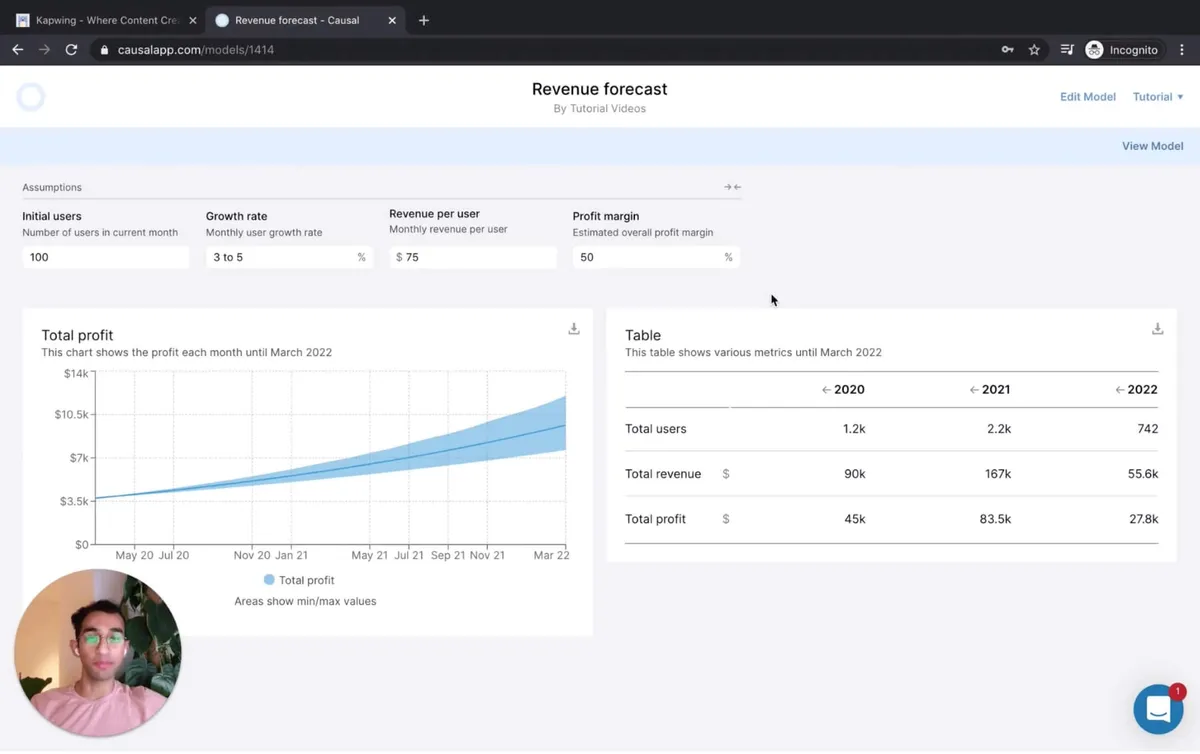The image size is (1200, 754).
Task: Click the View Model link
Action: click(1152, 146)
